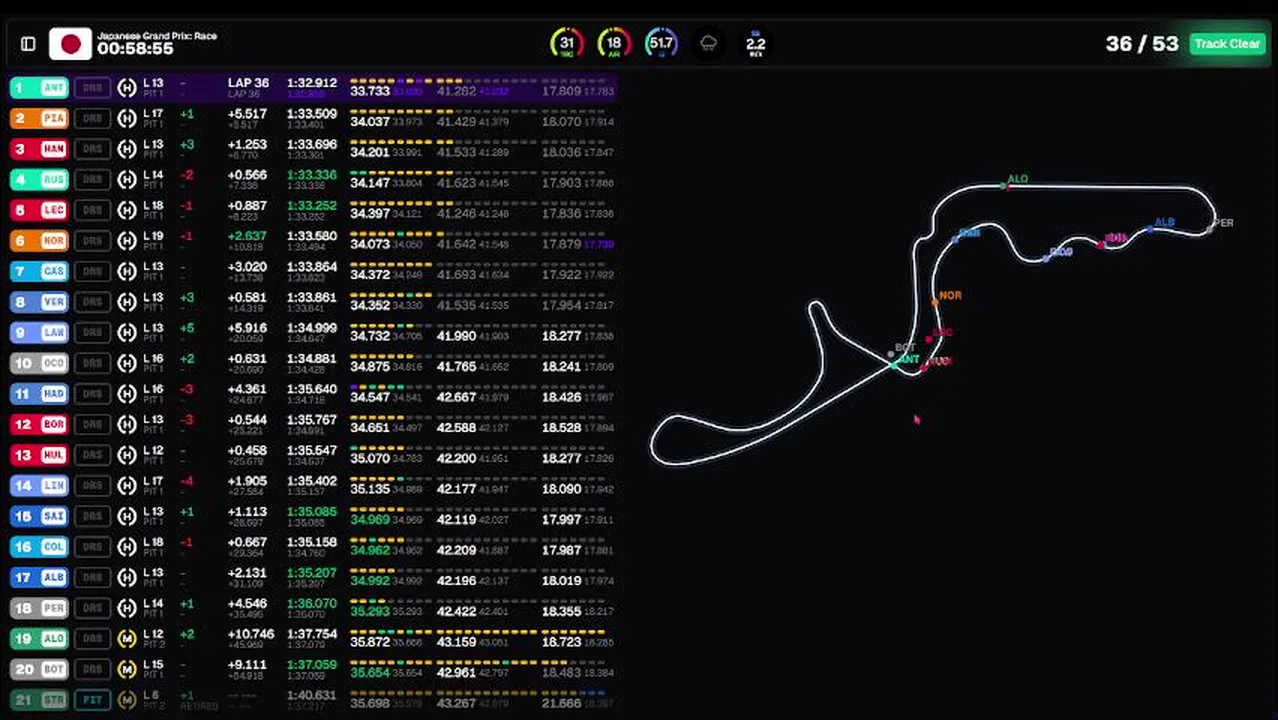Select driver tag 8 VER

click(39, 302)
